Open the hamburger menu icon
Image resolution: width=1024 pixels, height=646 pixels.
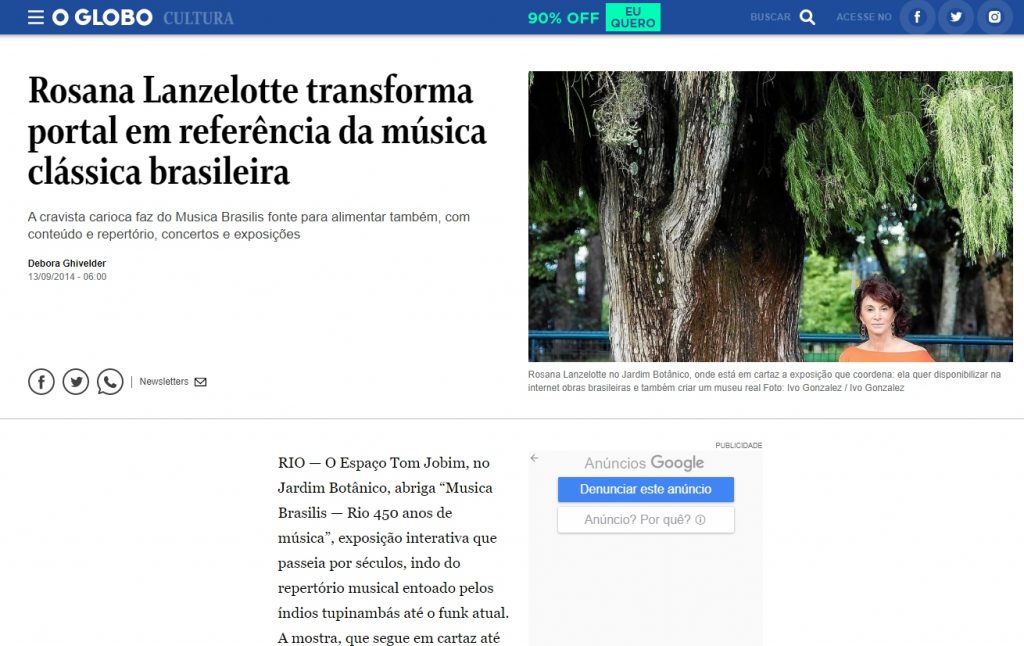click(36, 17)
